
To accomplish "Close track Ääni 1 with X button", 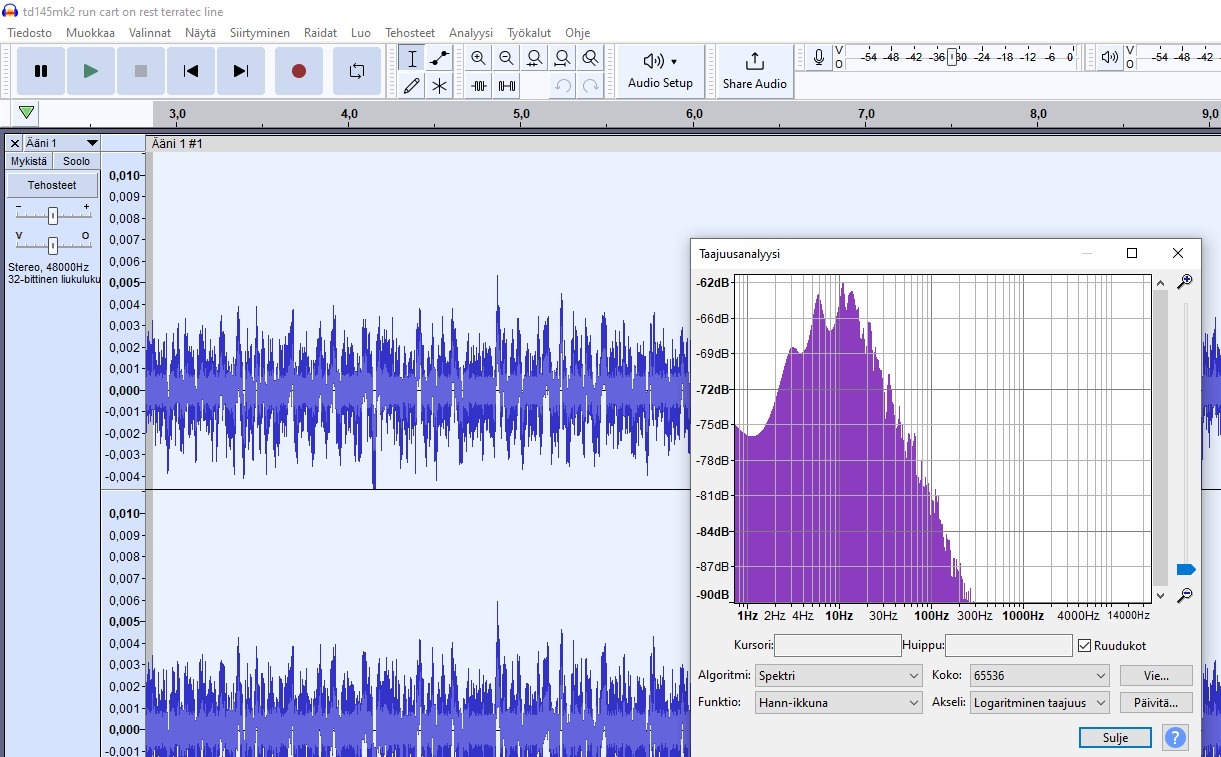I will point(14,144).
